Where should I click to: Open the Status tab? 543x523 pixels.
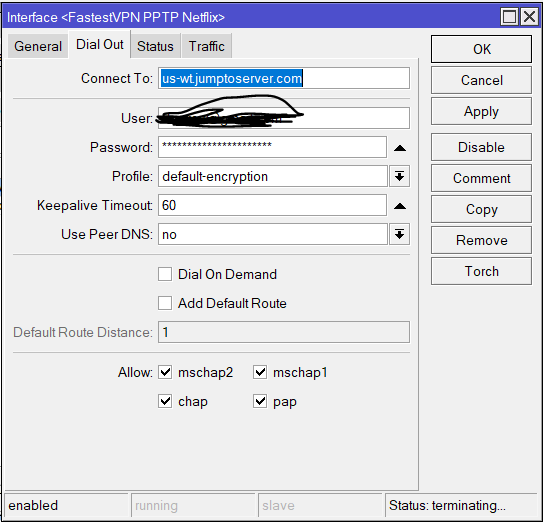[x=155, y=46]
